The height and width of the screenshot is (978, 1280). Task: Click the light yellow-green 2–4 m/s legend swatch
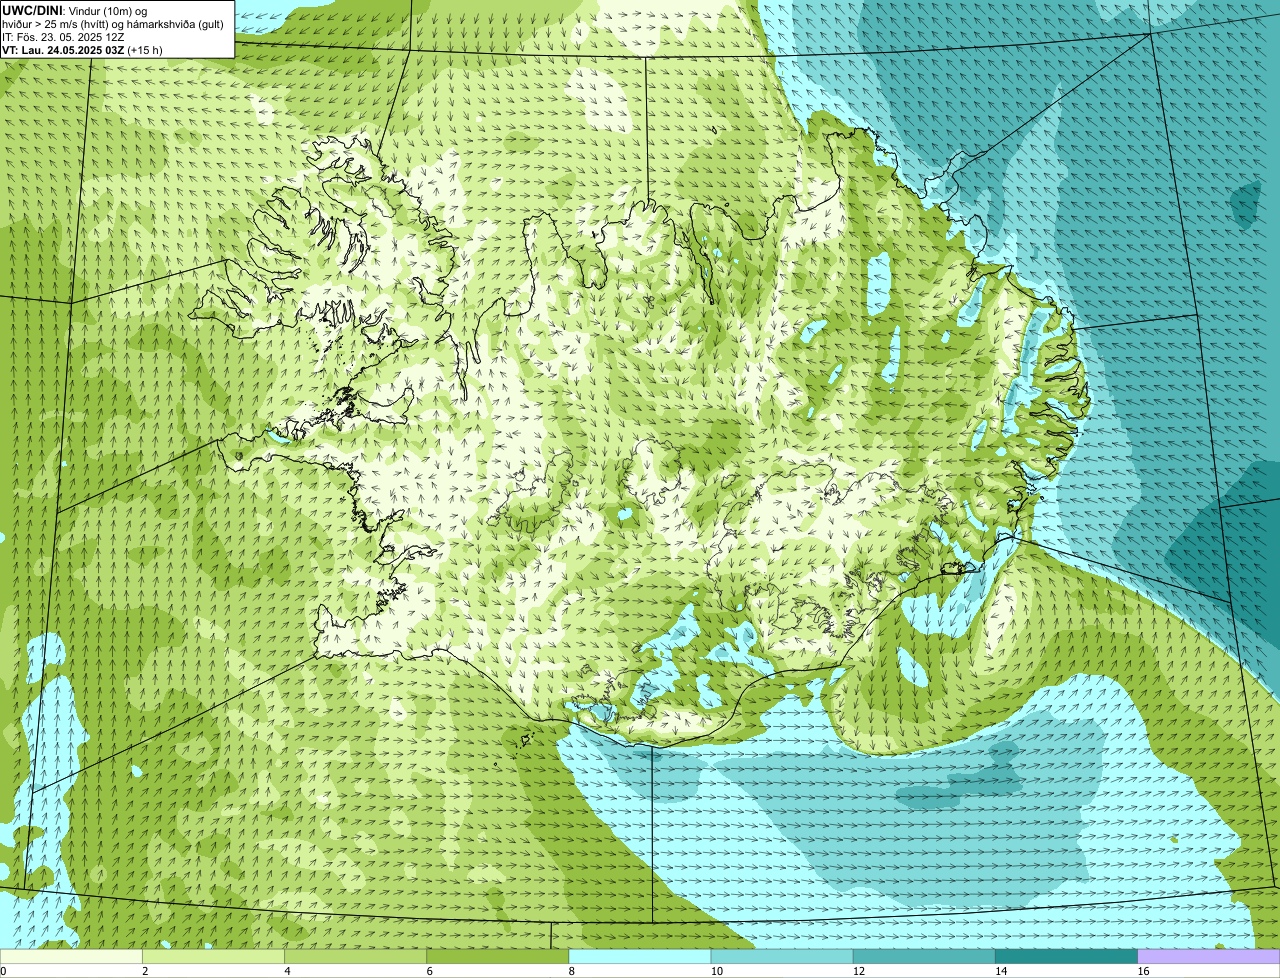click(x=213, y=956)
